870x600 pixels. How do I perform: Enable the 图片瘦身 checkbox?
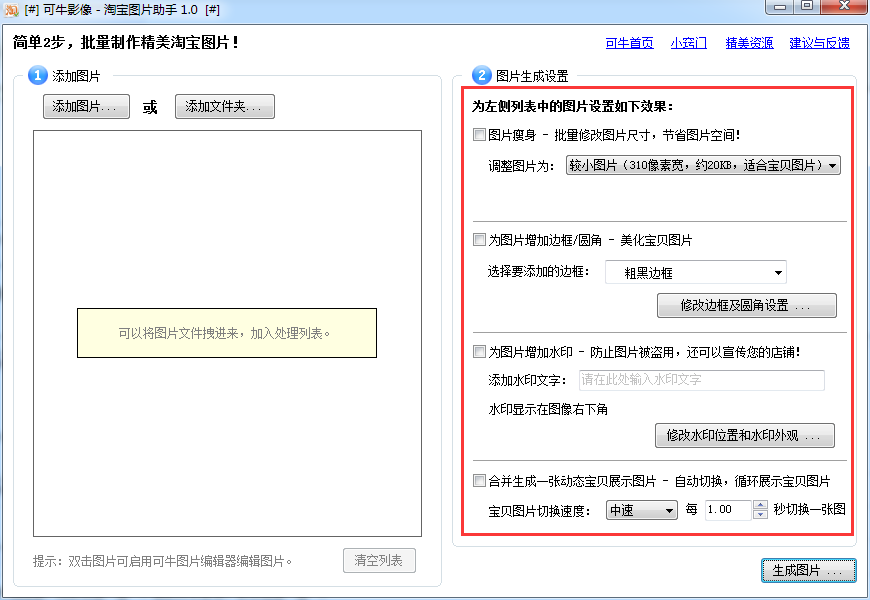[479, 134]
